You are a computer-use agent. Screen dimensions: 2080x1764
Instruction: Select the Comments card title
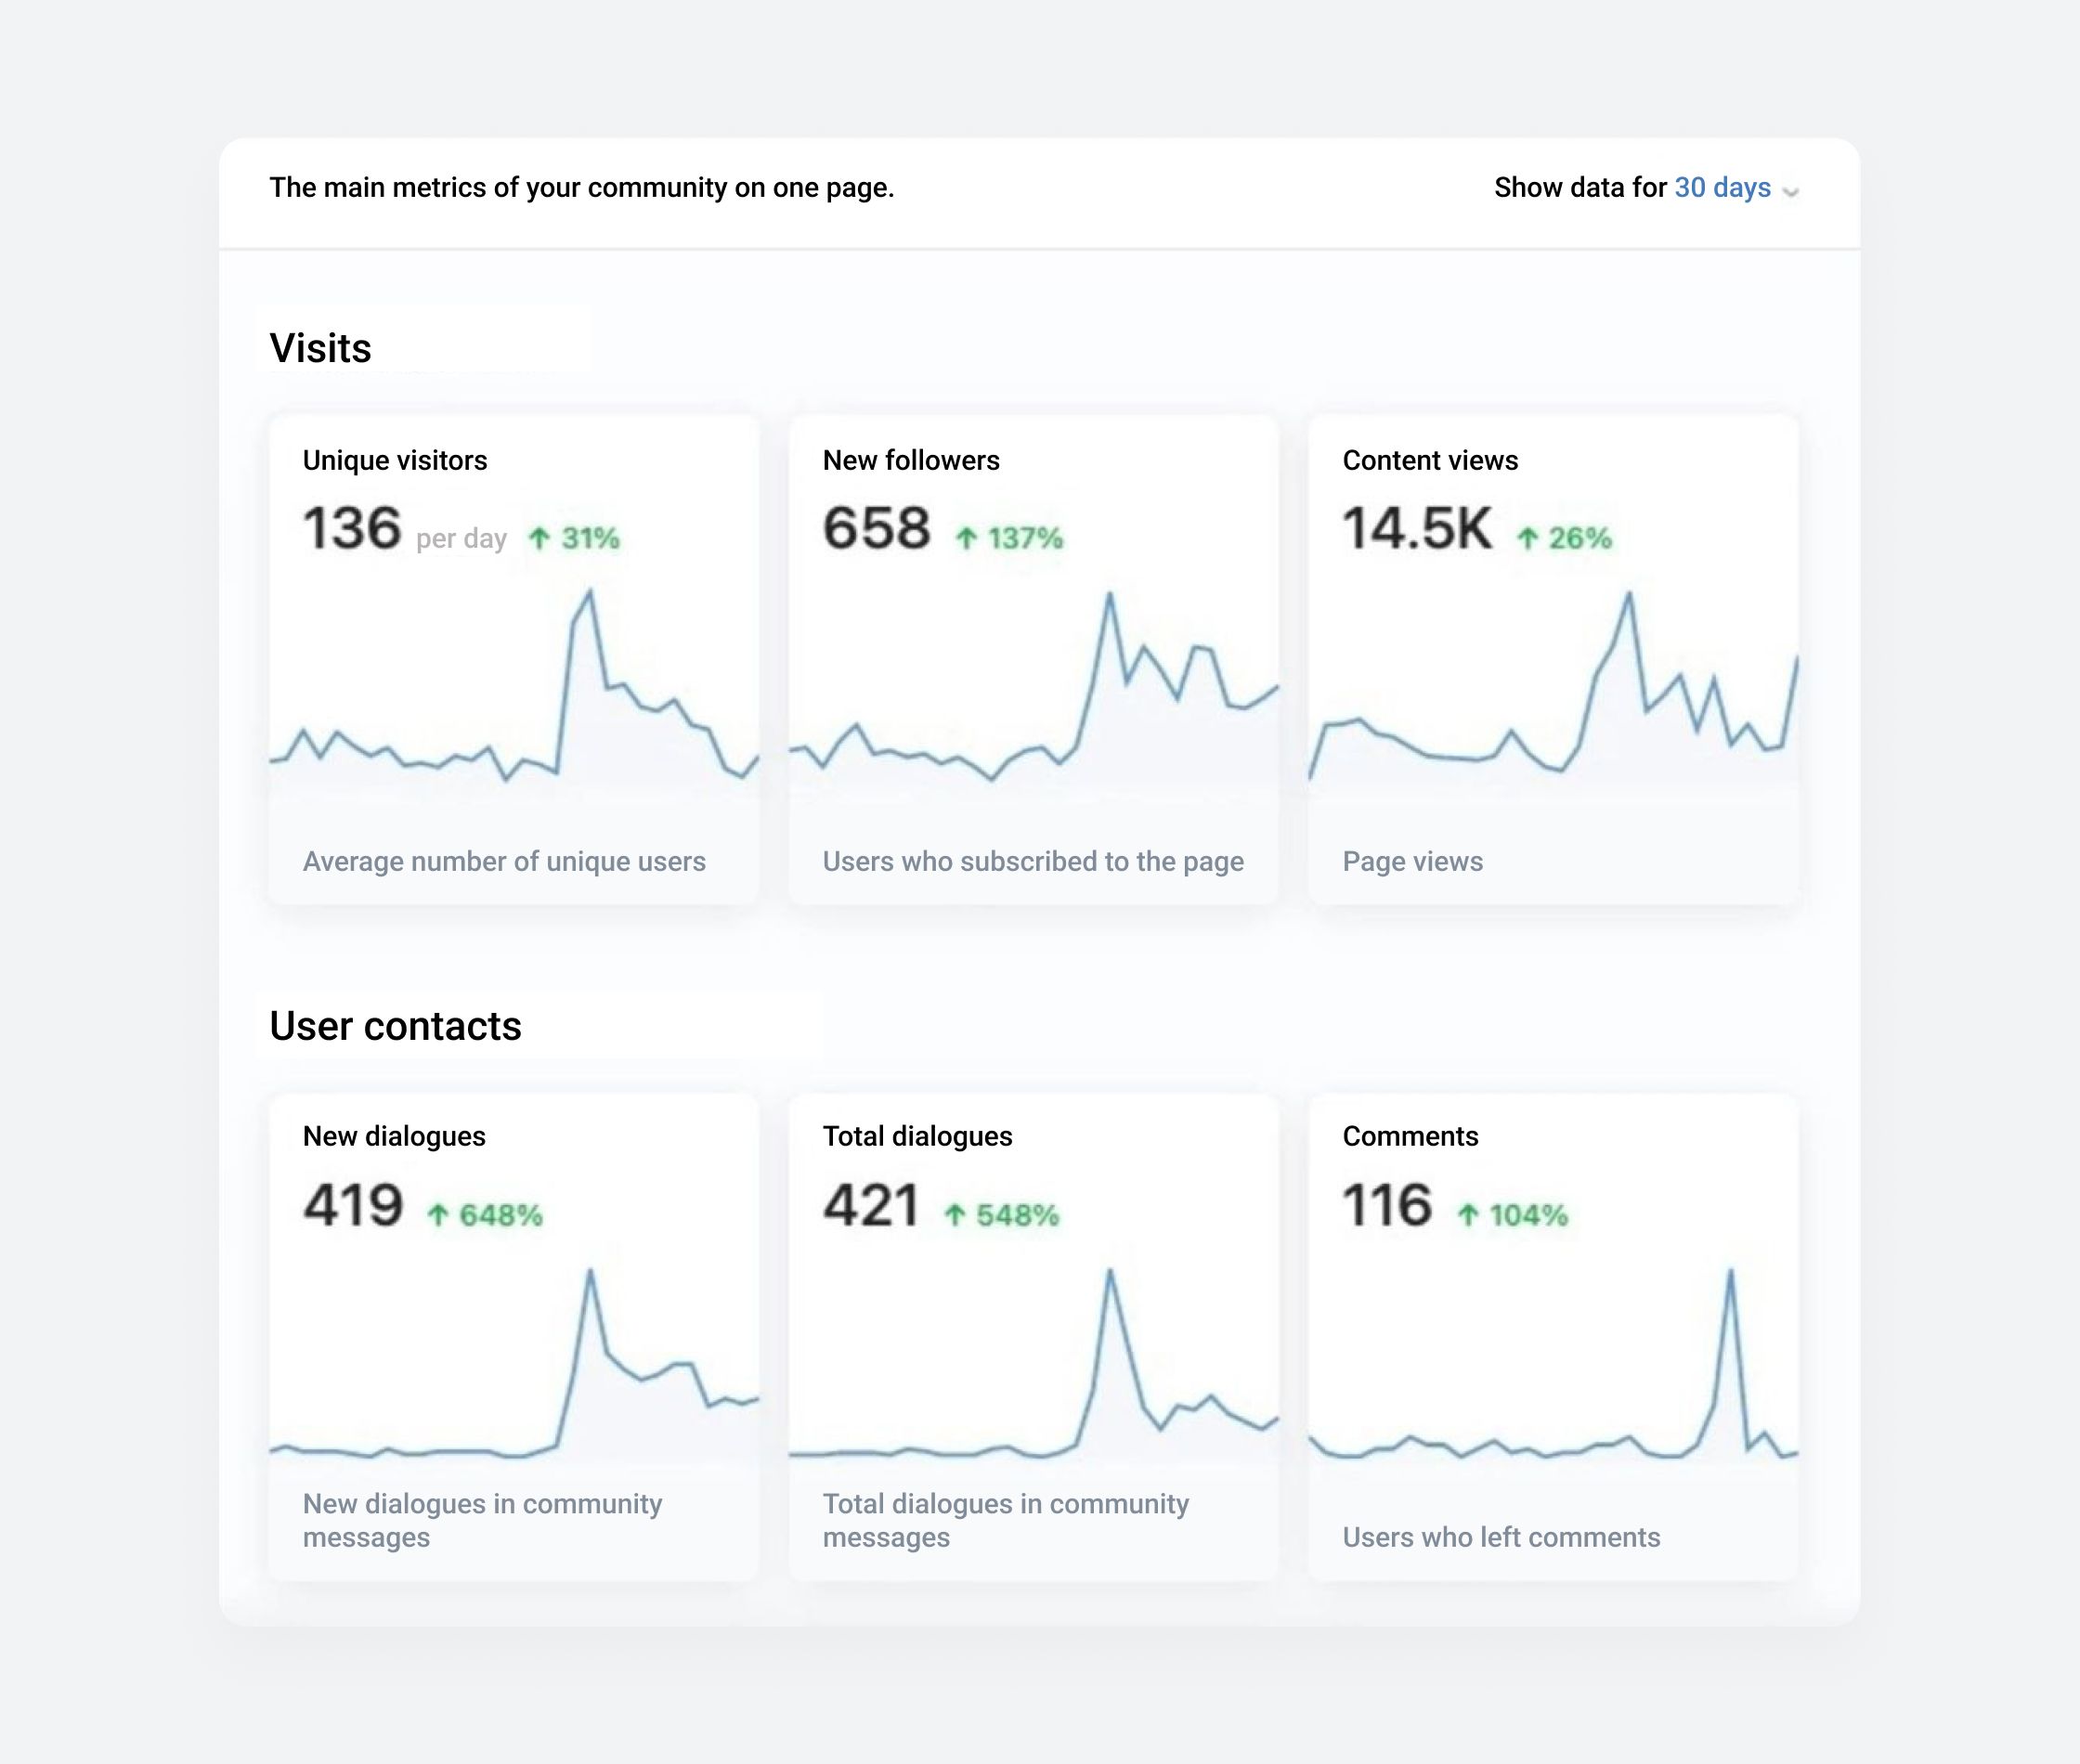tap(1410, 1136)
